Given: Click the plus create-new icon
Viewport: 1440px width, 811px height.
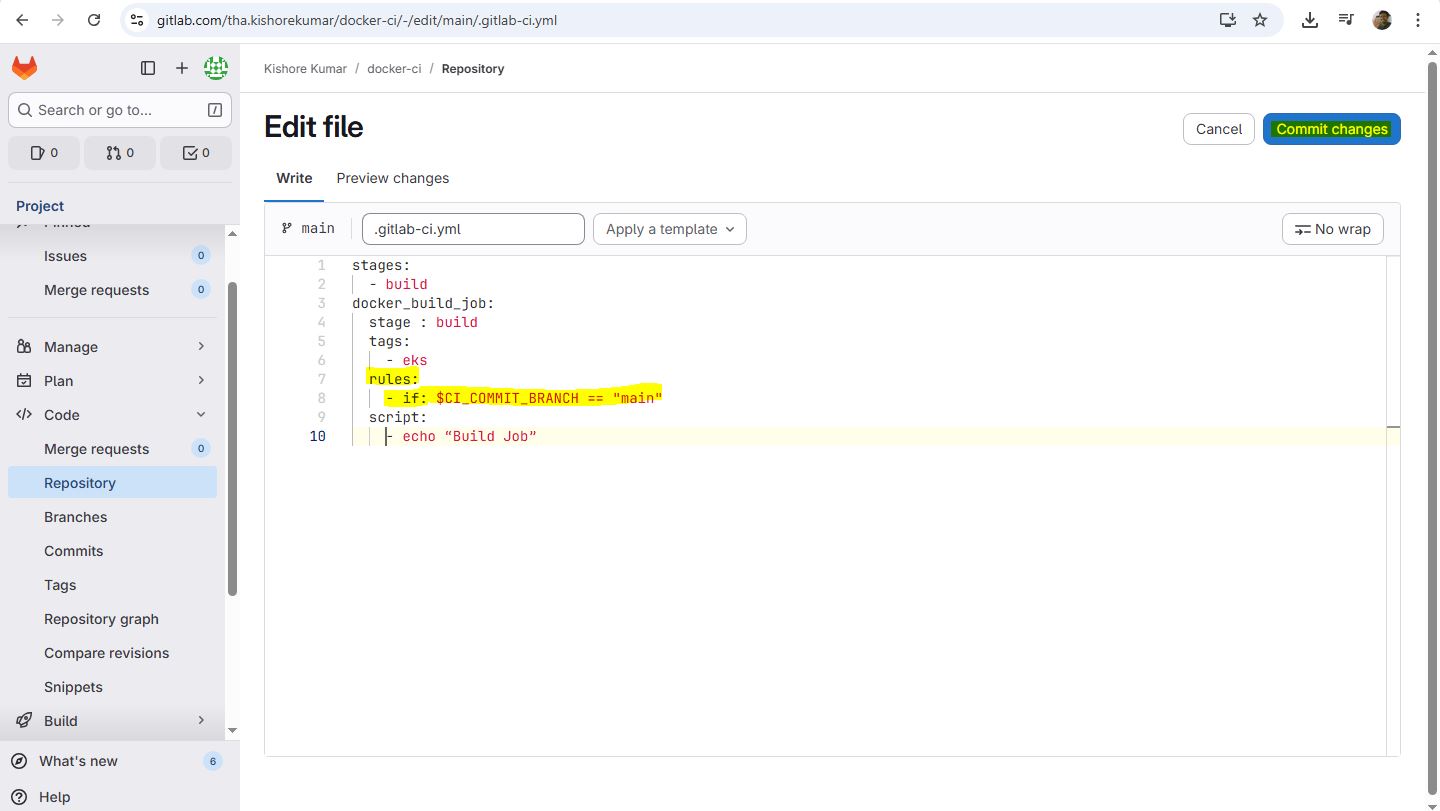Looking at the screenshot, I should (182, 68).
